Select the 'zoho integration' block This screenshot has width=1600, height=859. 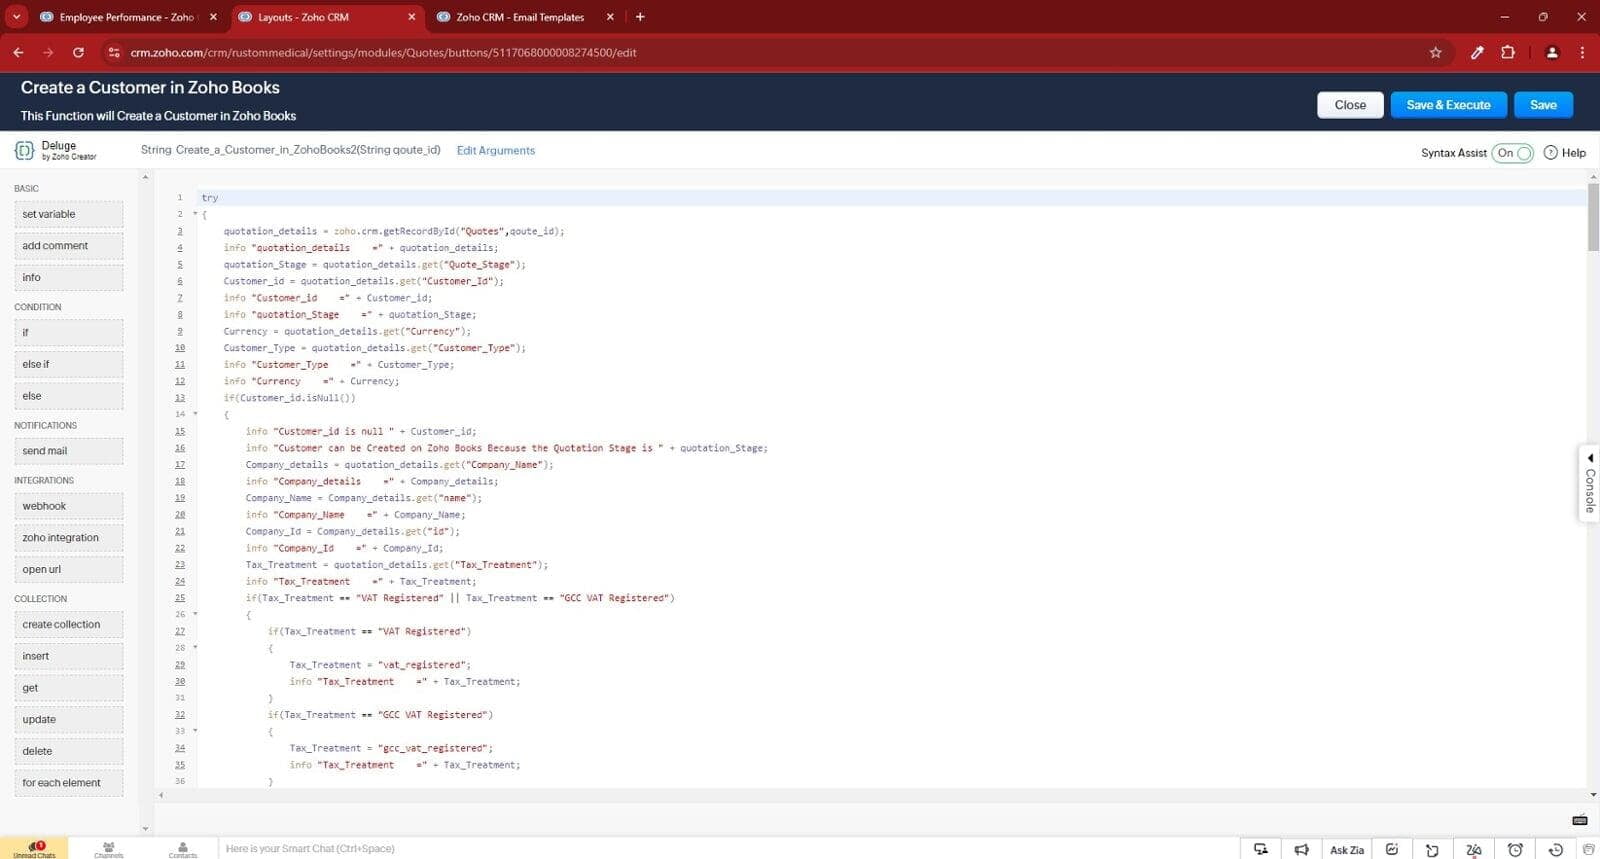(x=68, y=538)
